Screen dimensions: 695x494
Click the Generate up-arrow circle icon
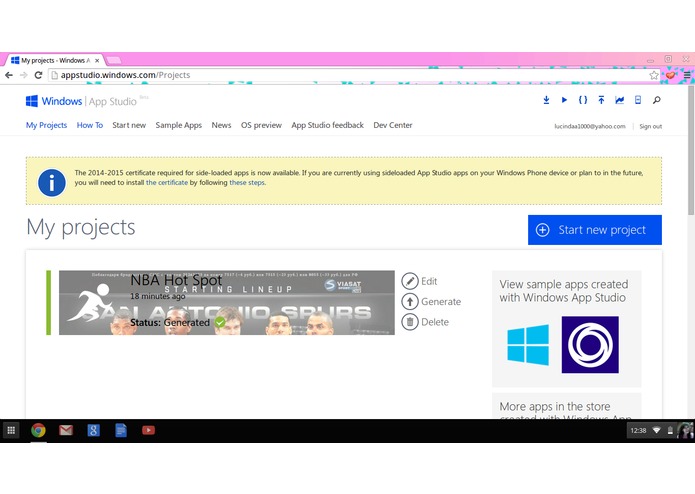410,301
